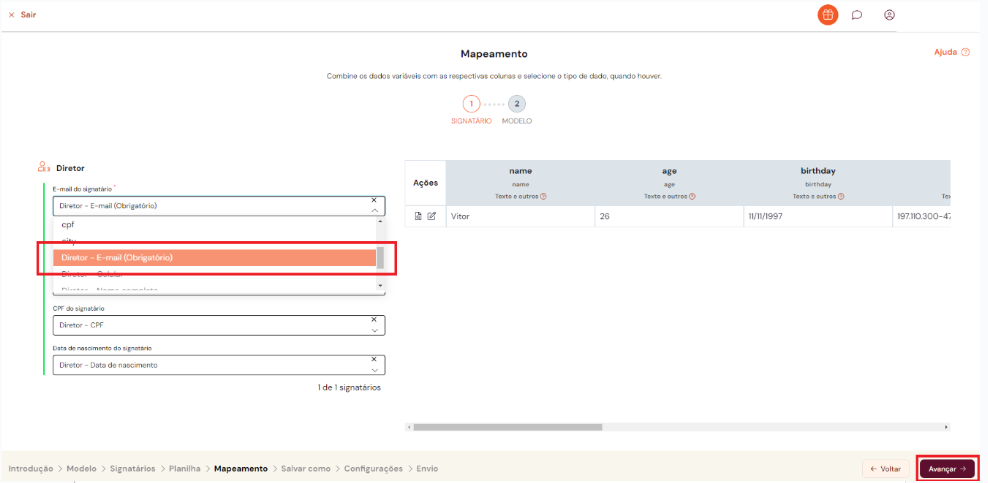Open the chat messages icon
The height and width of the screenshot is (483, 988).
(857, 15)
